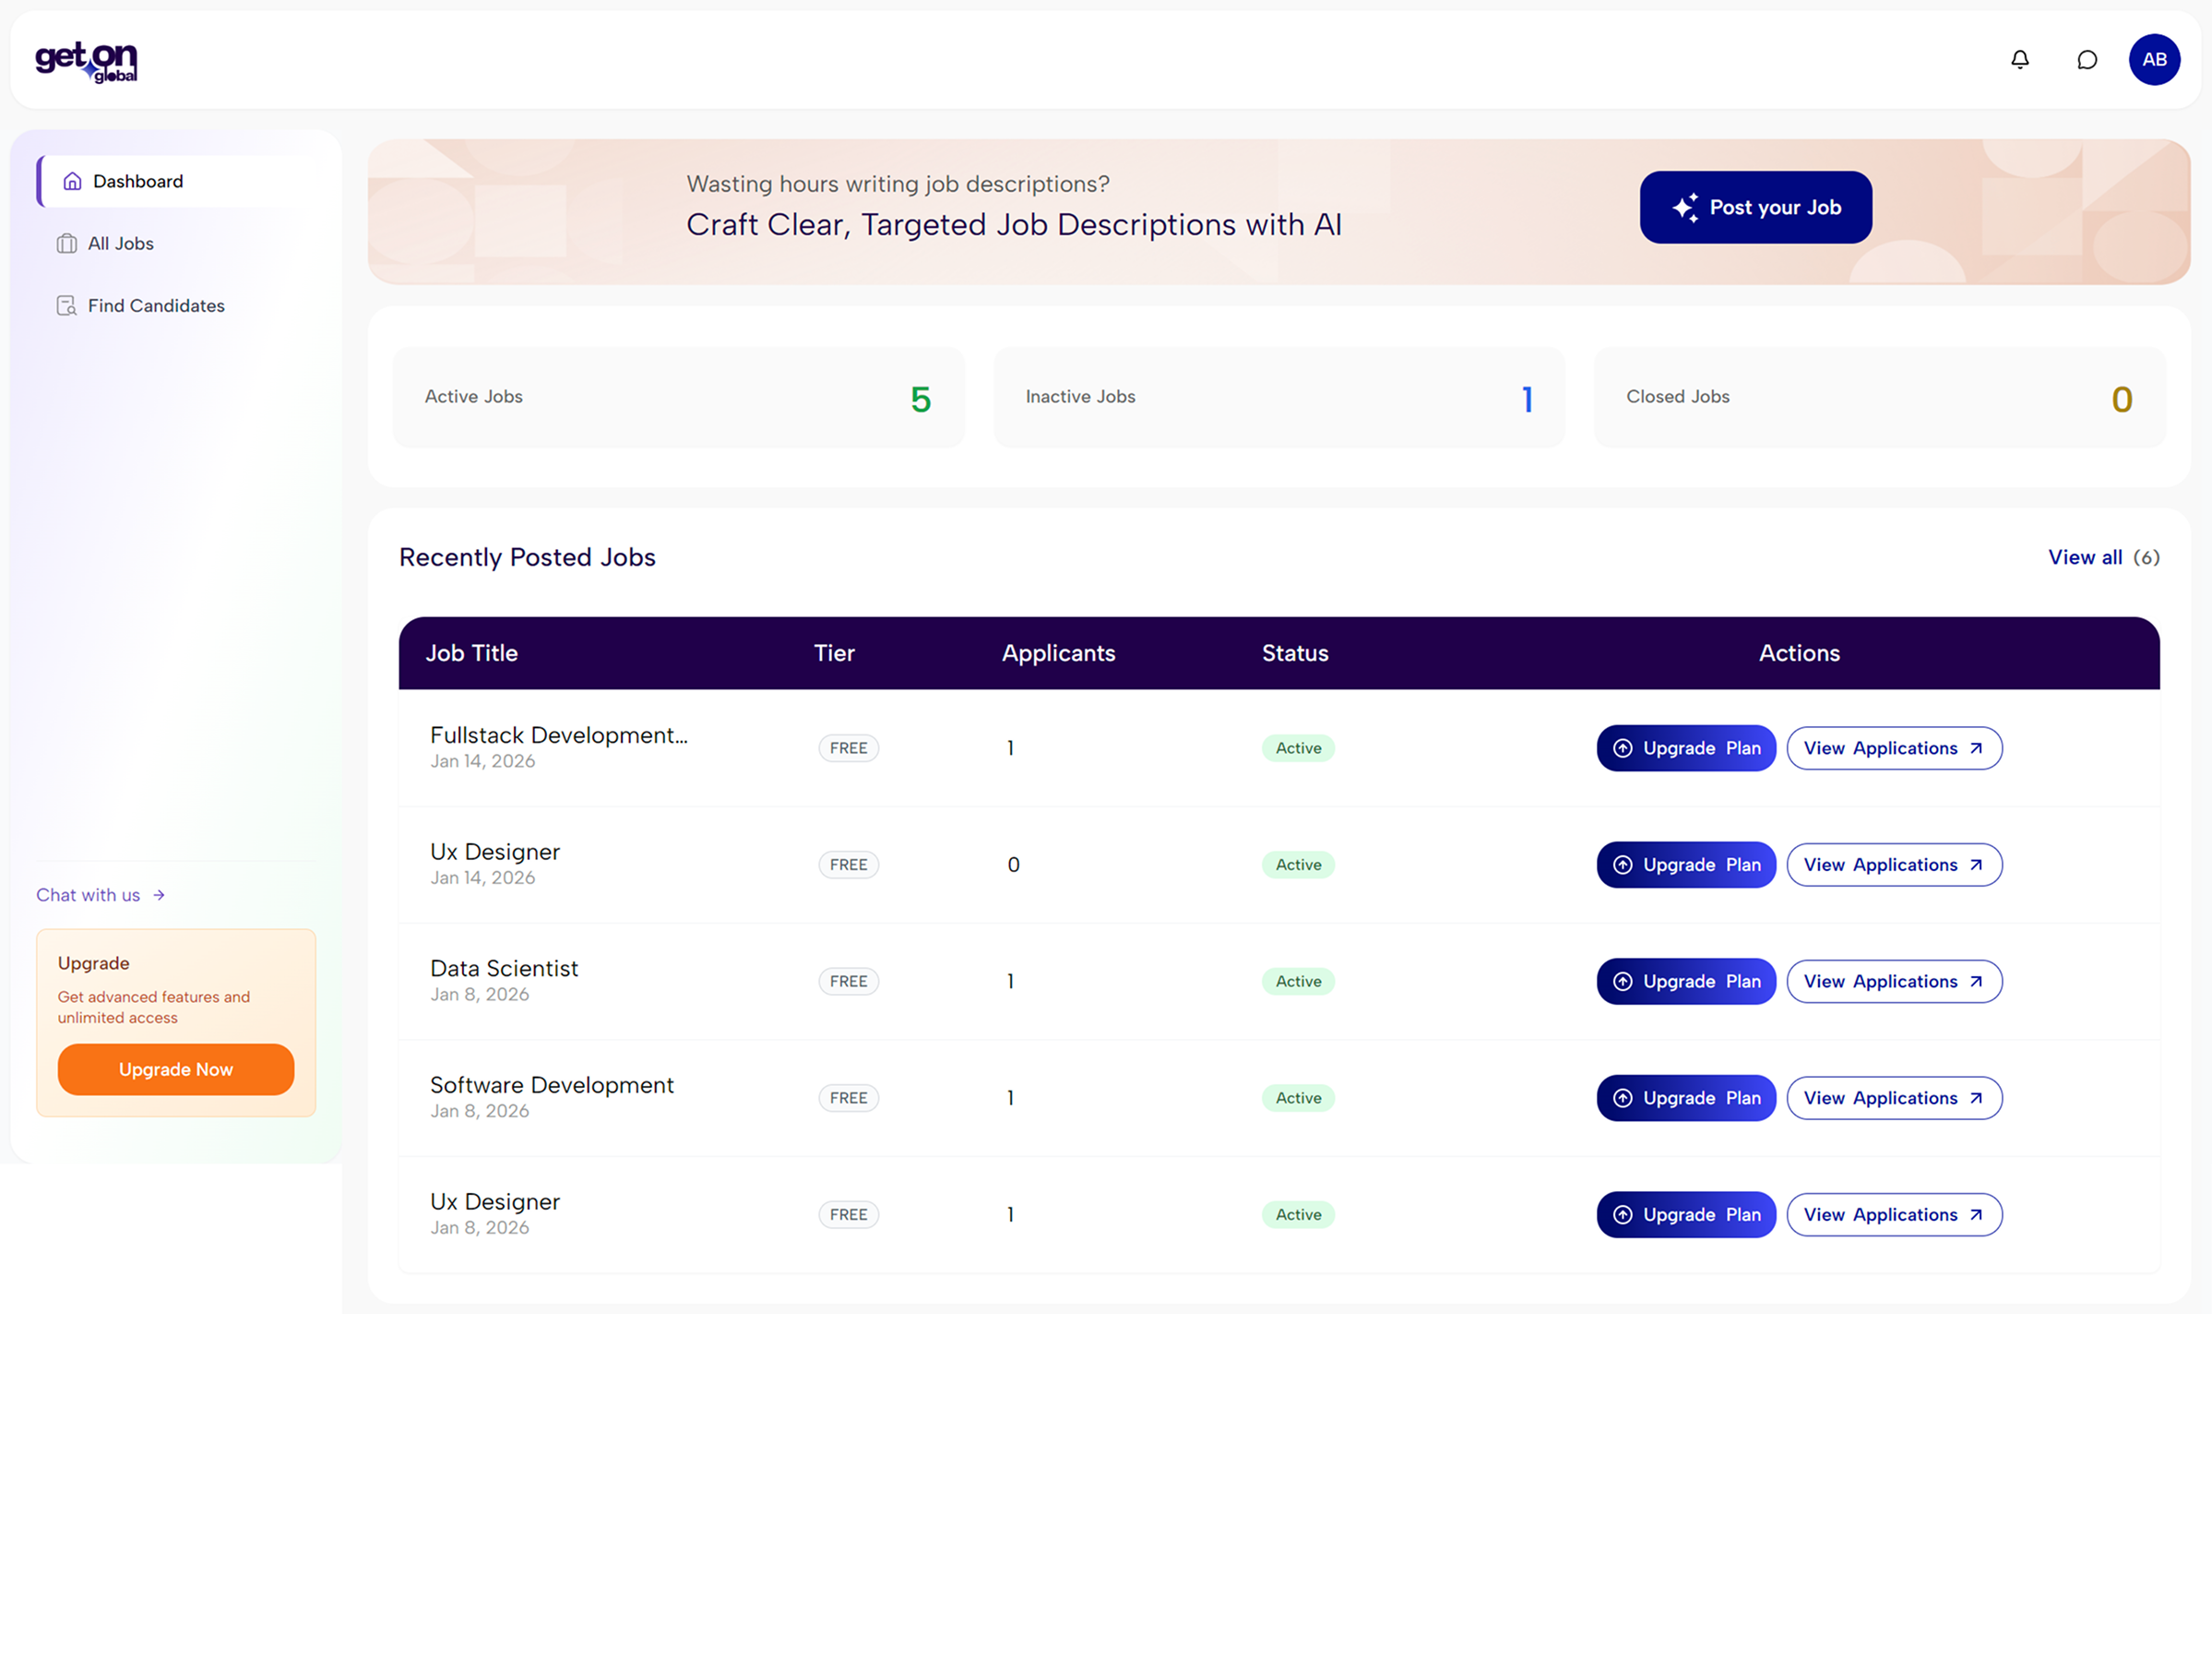Open the chat messages bubble icon
The height and width of the screenshot is (1659, 2212).
tap(2086, 60)
